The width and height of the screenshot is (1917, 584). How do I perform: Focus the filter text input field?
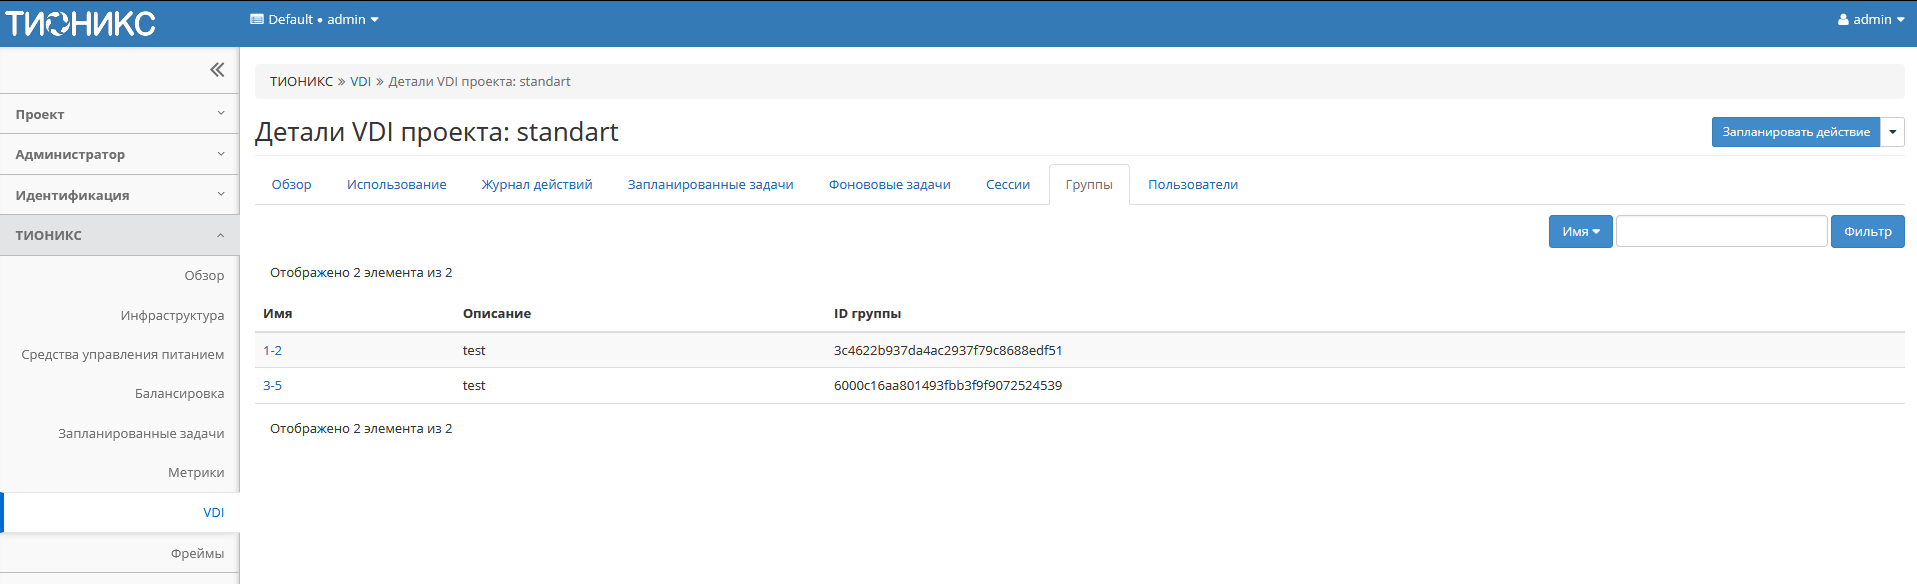[x=1721, y=232]
